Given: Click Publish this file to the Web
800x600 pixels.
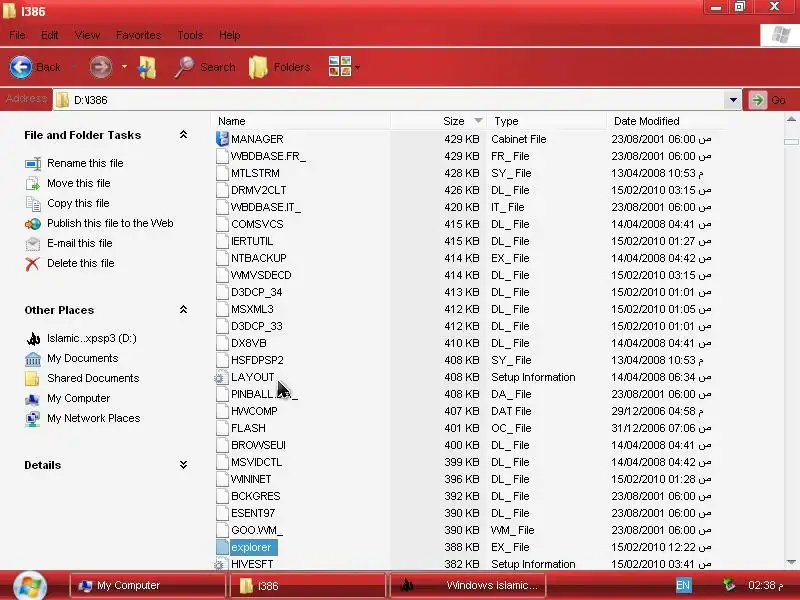Looking at the screenshot, I should tap(110, 223).
